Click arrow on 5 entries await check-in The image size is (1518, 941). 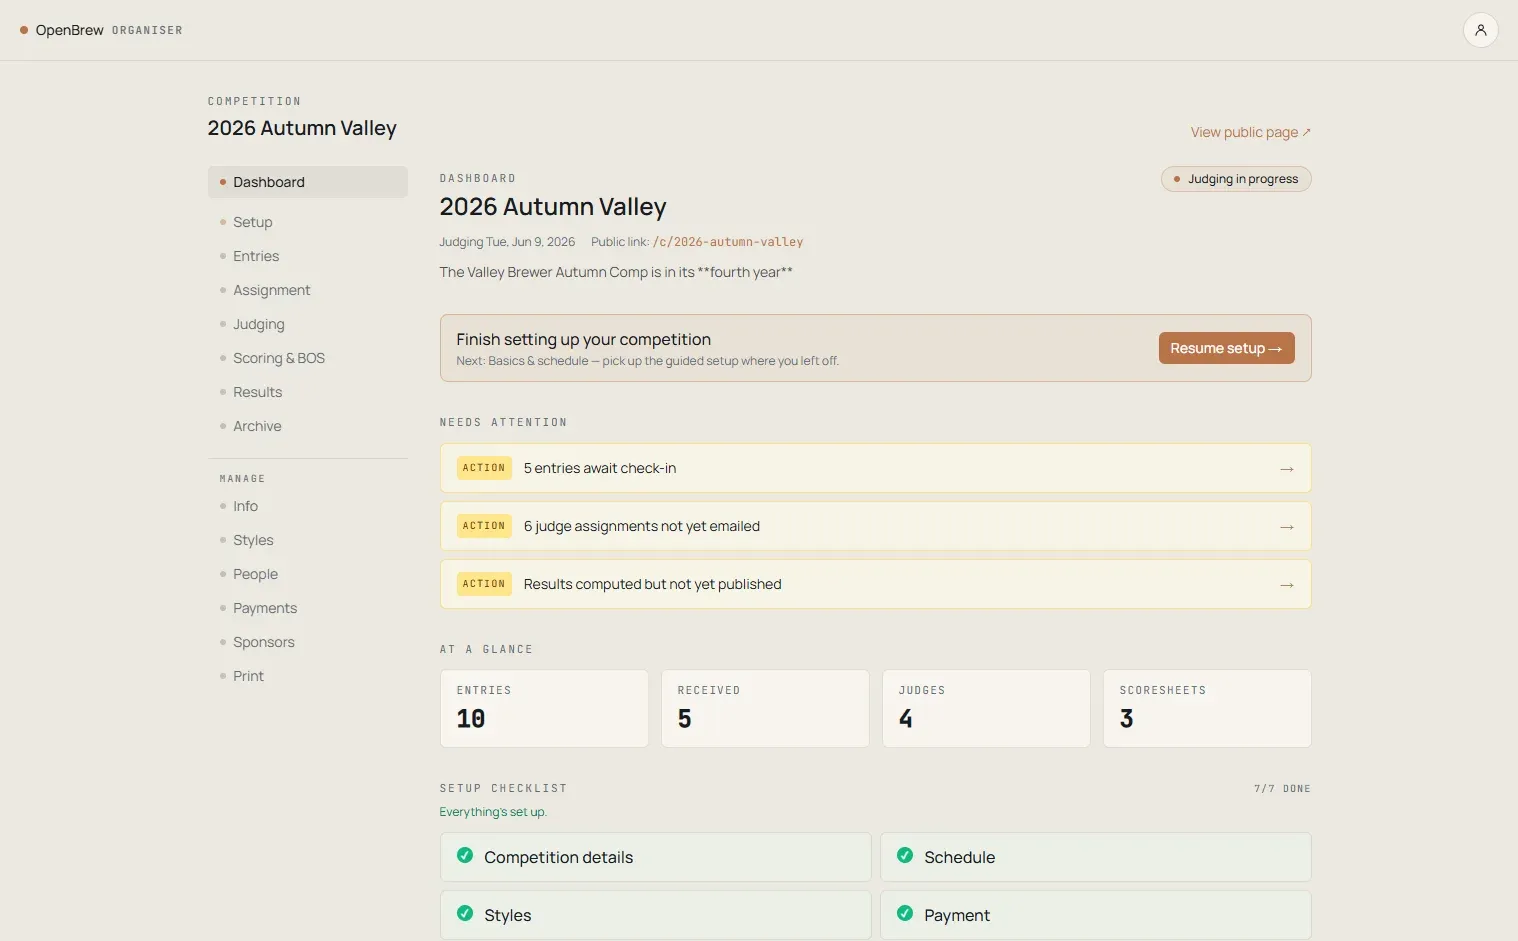(1287, 469)
